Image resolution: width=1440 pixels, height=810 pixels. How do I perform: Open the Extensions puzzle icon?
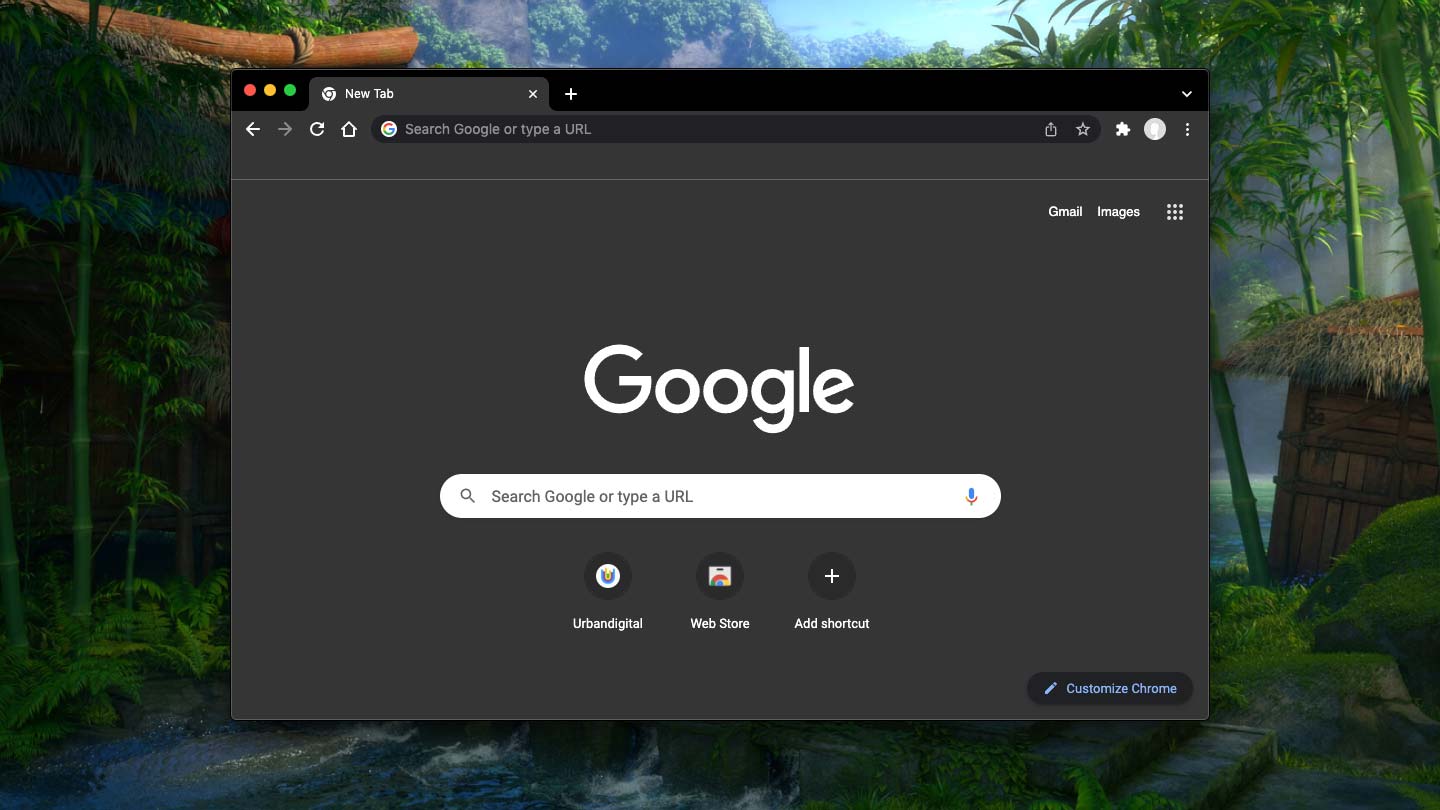coord(1123,129)
